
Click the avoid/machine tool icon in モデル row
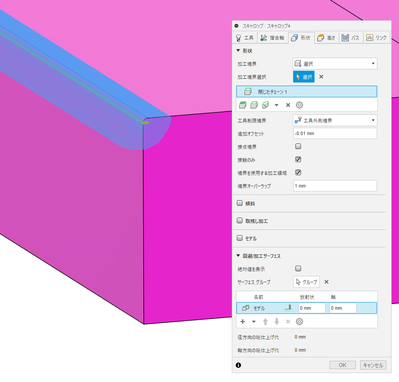coord(289,308)
